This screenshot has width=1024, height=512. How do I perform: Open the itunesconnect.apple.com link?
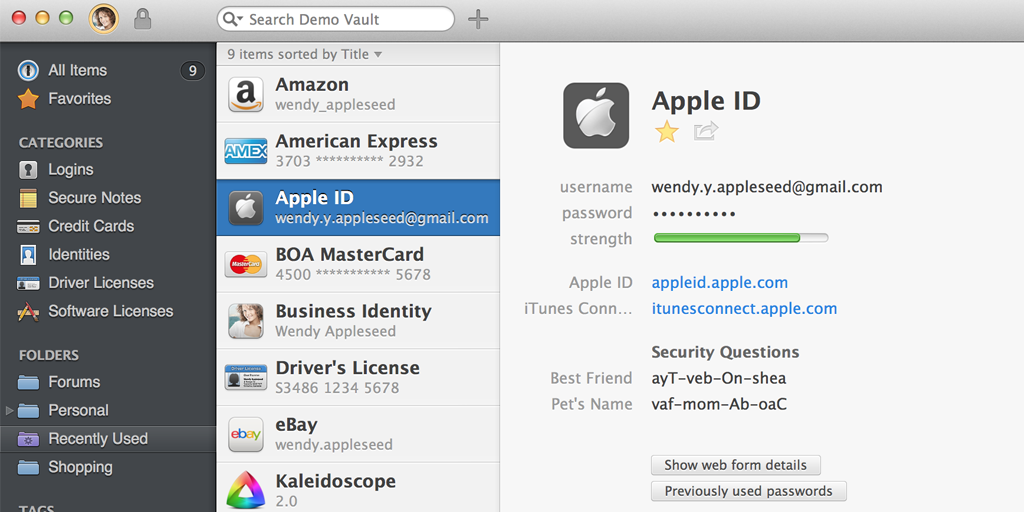point(744,309)
